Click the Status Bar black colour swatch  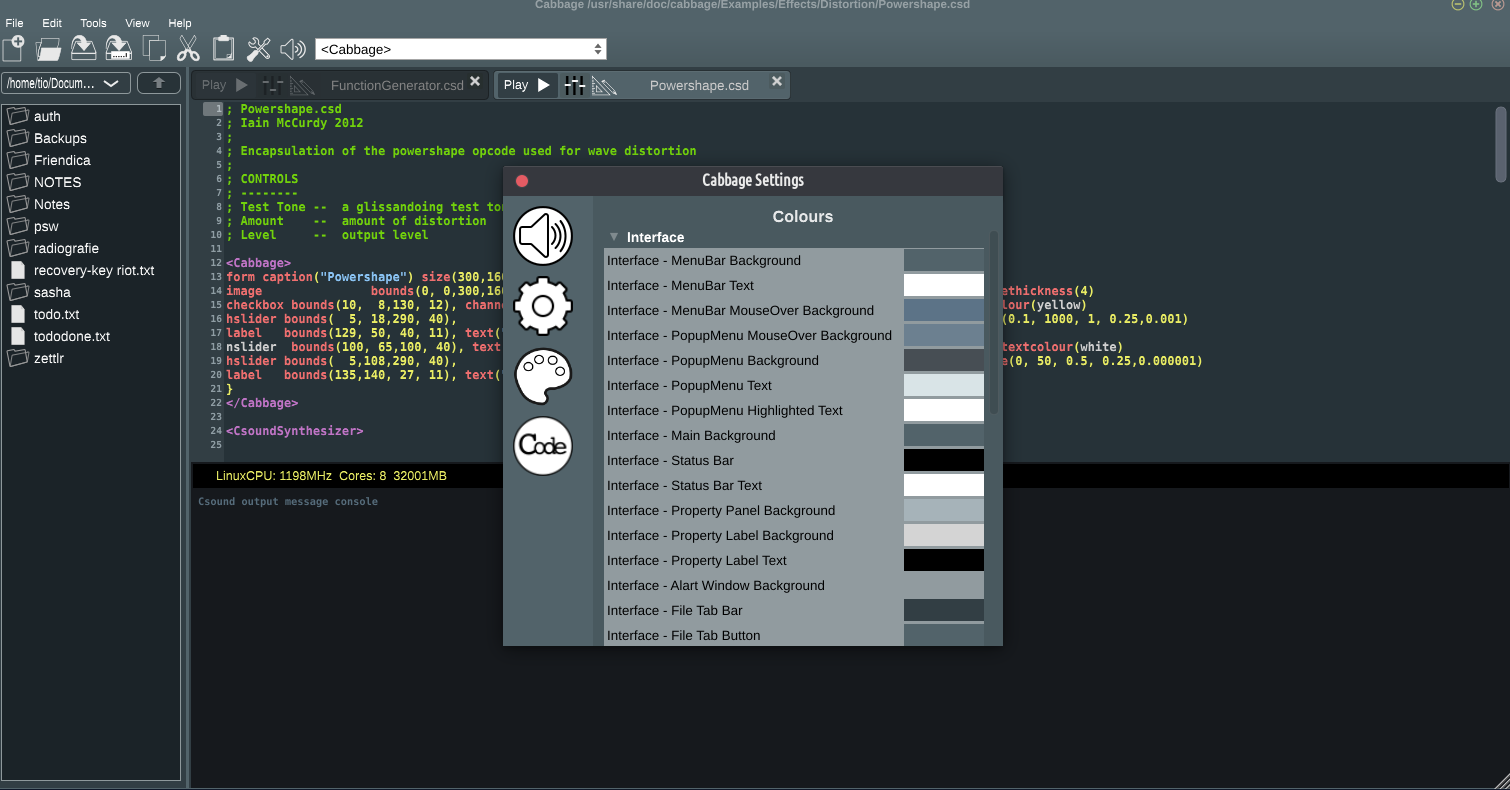tap(943, 460)
